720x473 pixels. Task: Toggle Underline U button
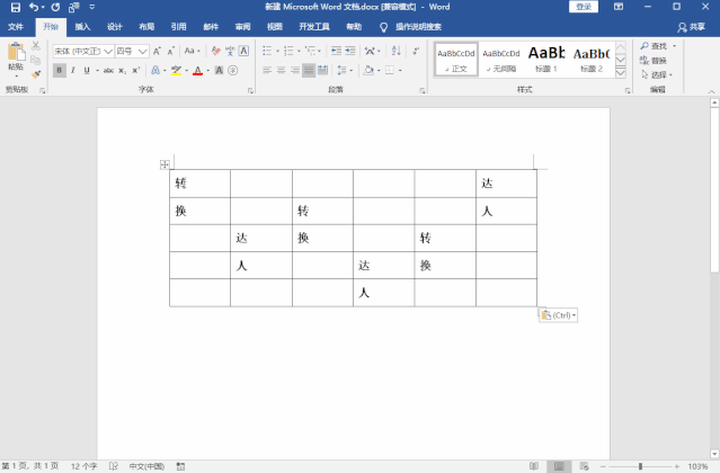point(87,70)
